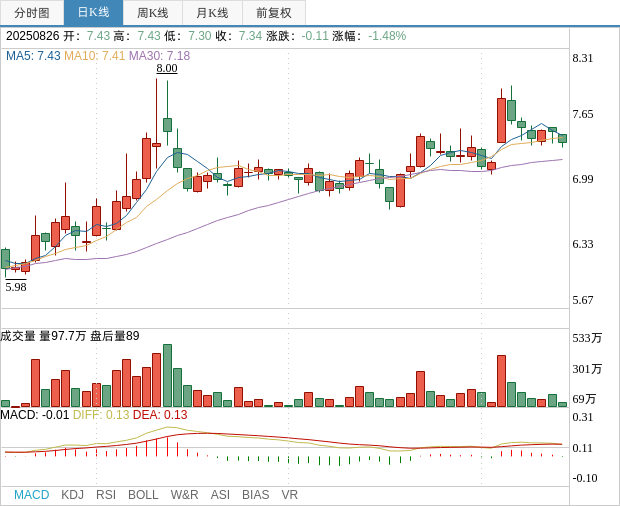Click the 5.67 price axis label
The height and width of the screenshot is (506, 620).
click(x=583, y=300)
